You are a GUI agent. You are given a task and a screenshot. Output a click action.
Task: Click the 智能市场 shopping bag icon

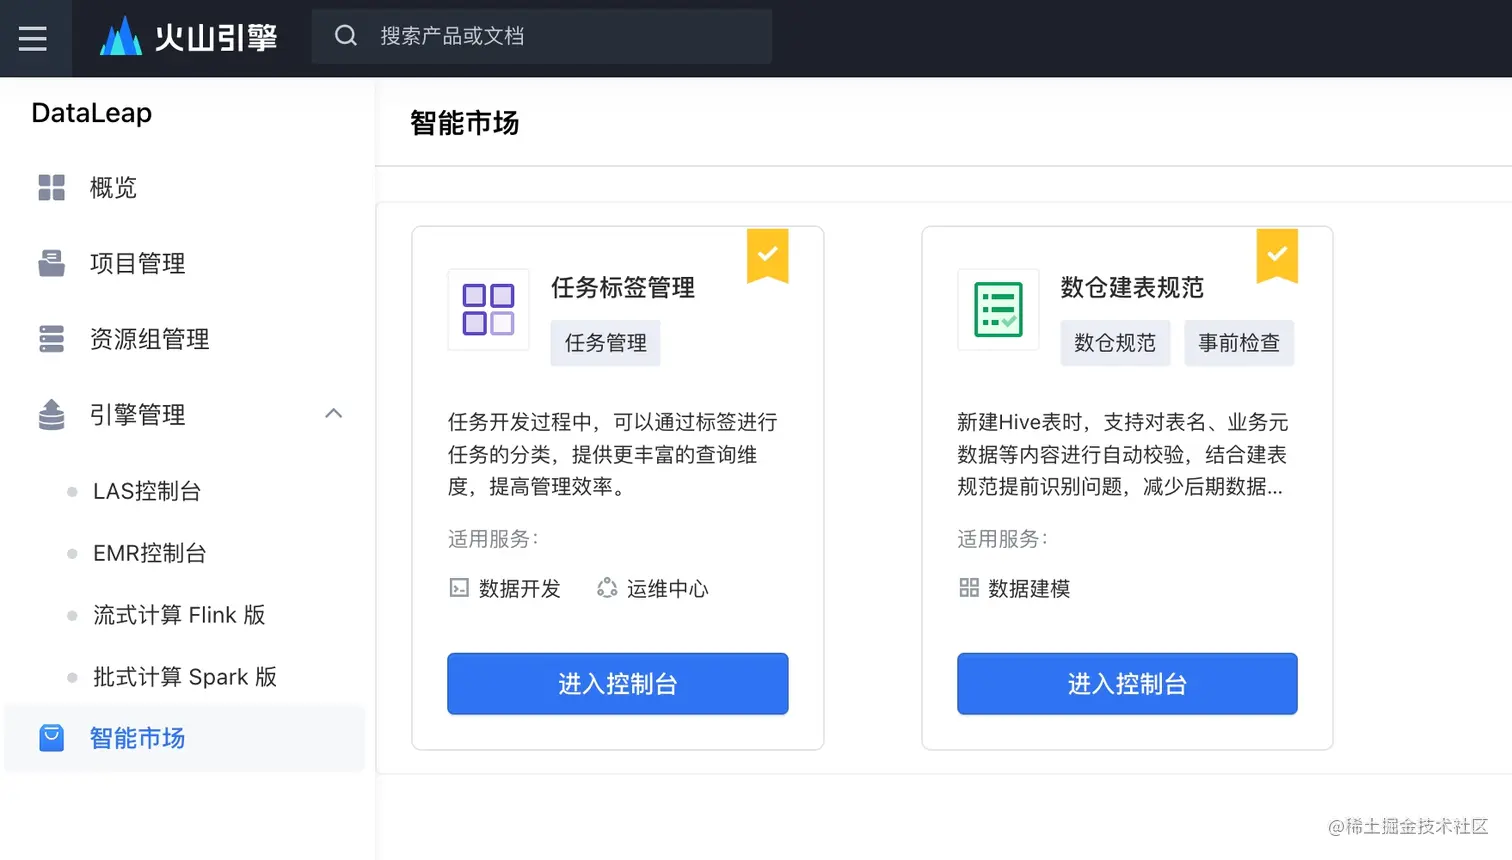coord(51,738)
